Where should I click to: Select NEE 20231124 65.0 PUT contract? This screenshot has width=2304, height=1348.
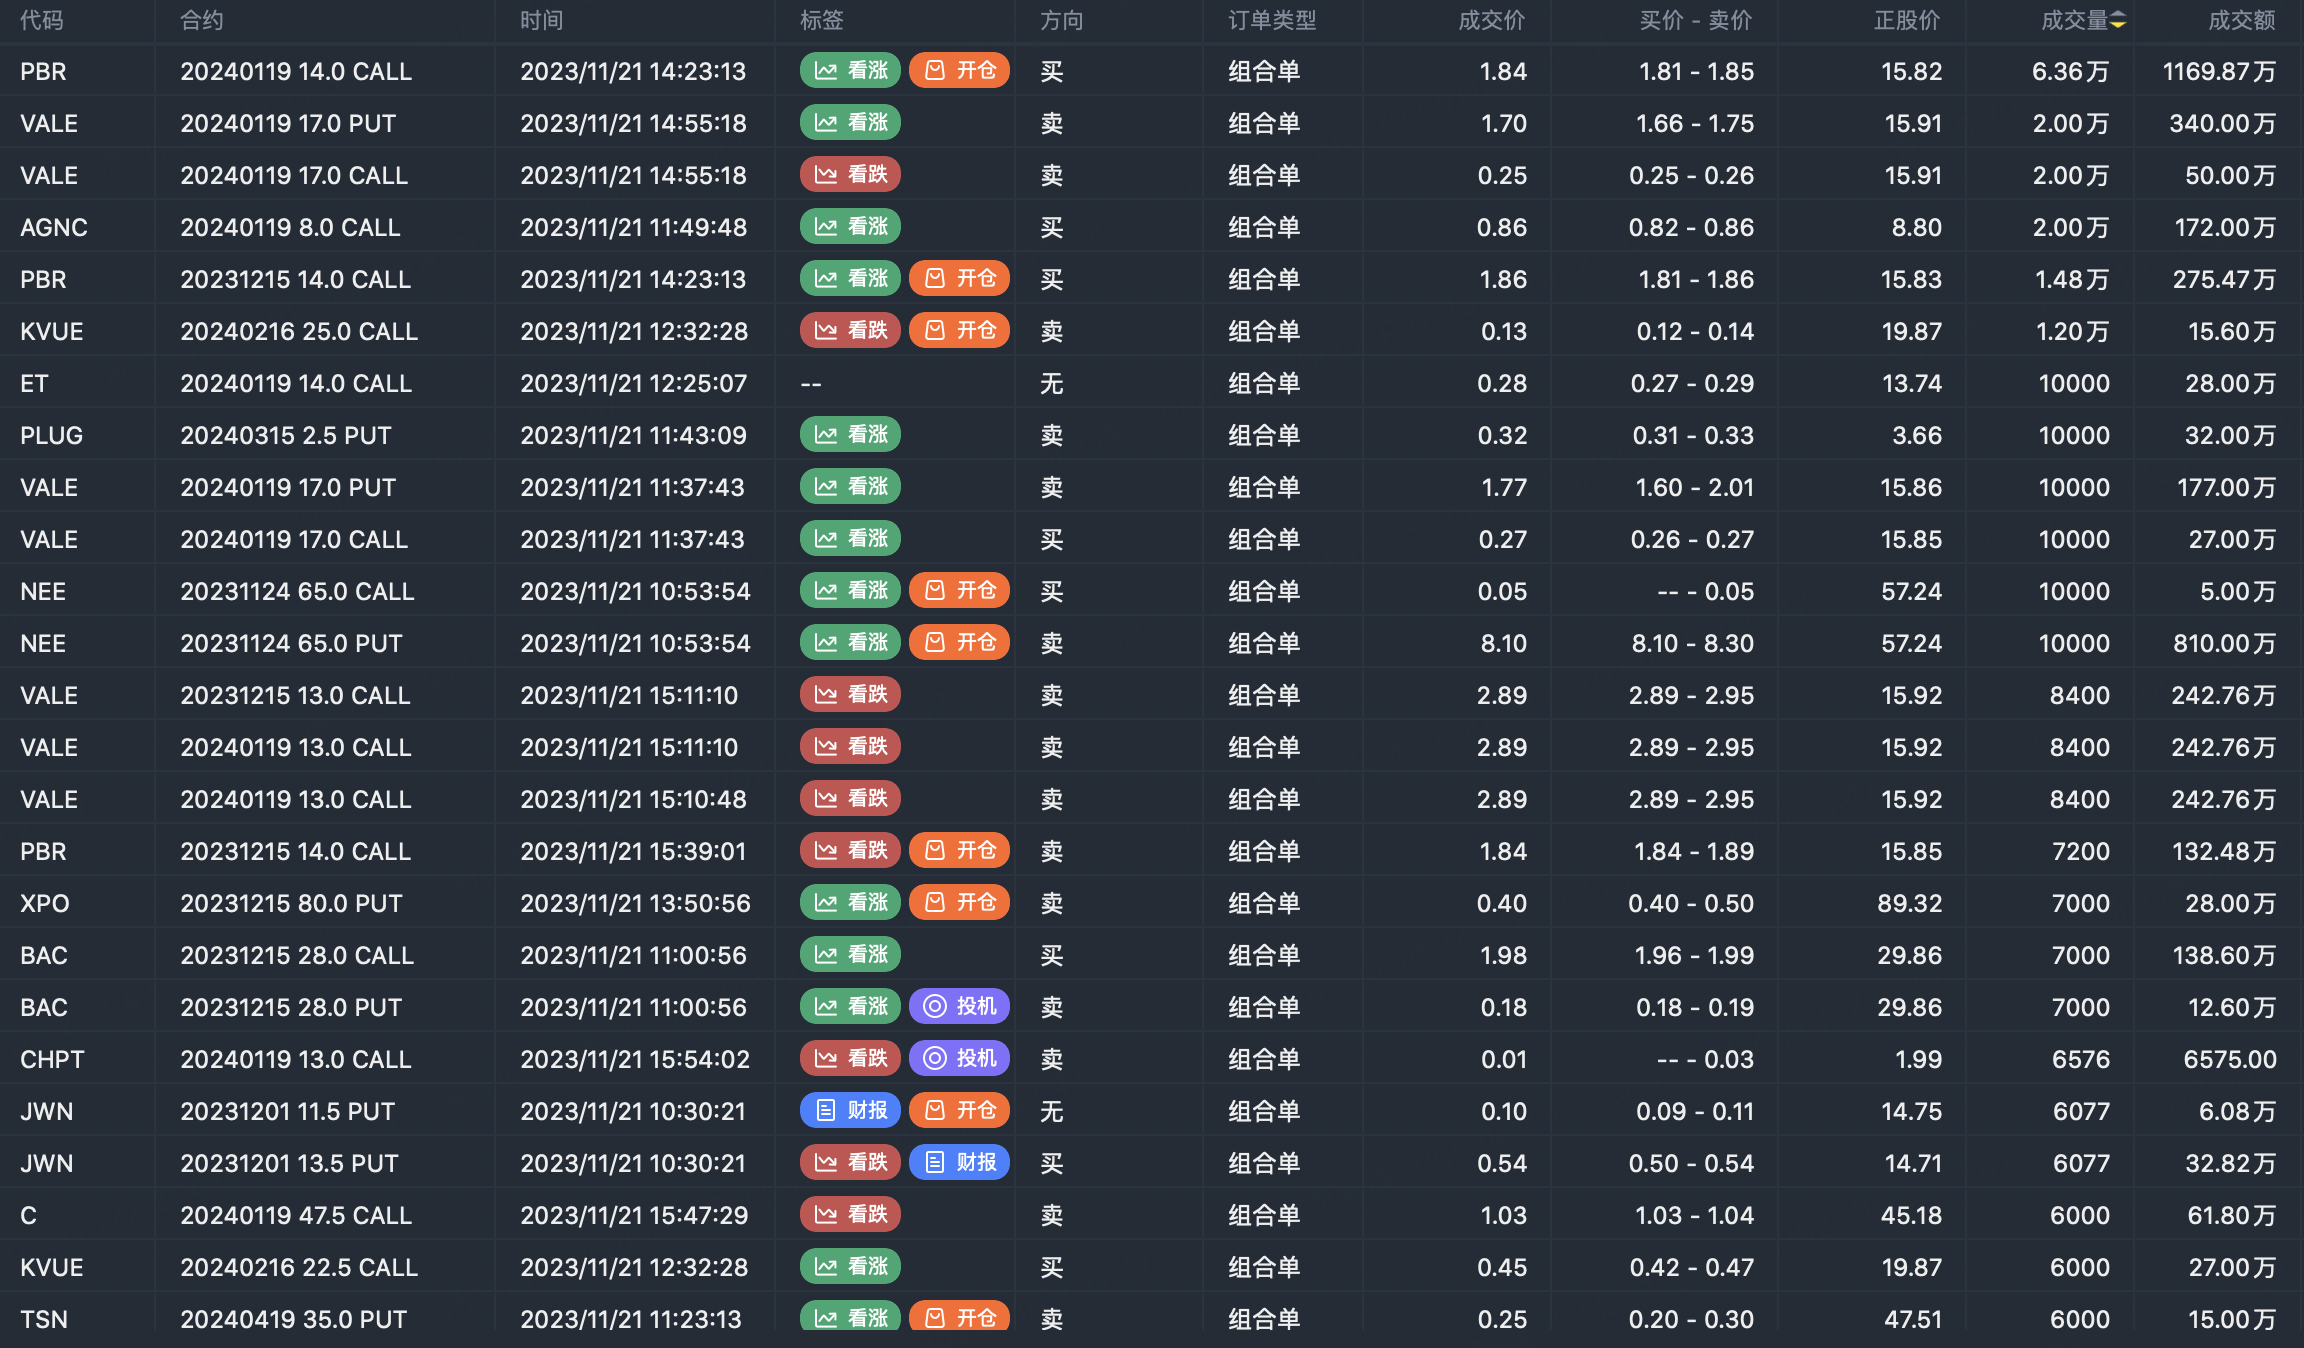click(291, 644)
